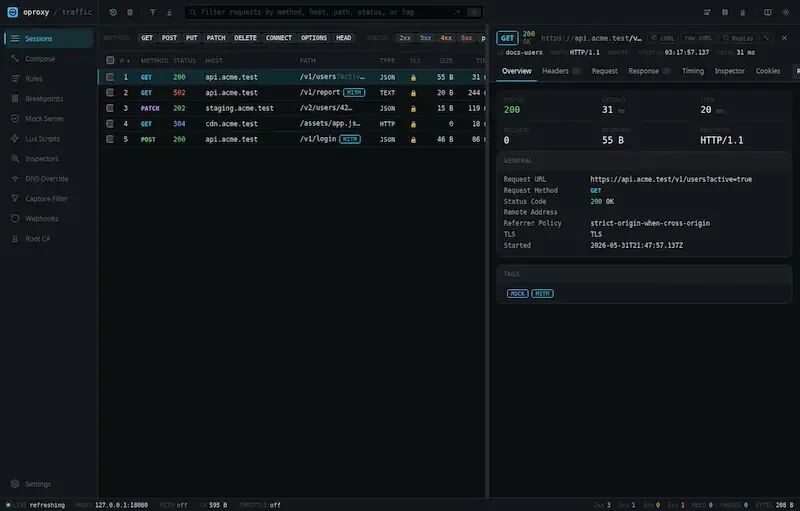The width and height of the screenshot is (800, 511).
Task: Click the MOCK tag in Tags section
Action: (517, 293)
